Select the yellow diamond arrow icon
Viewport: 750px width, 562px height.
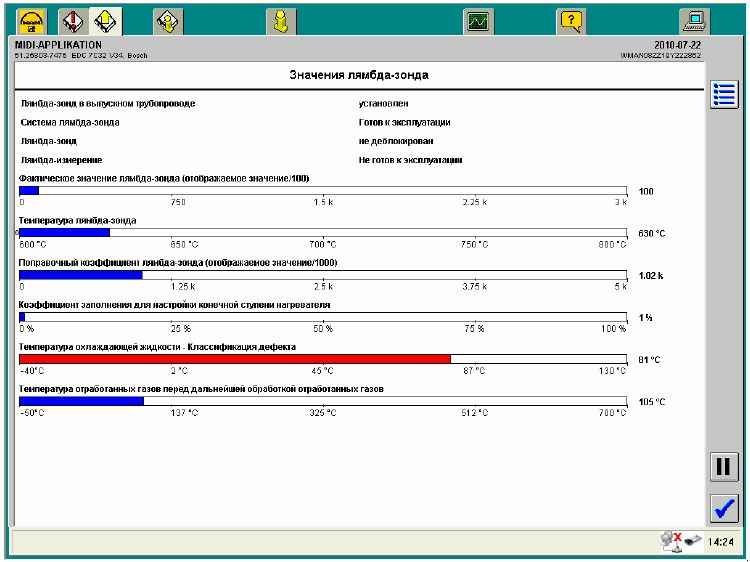[104, 19]
